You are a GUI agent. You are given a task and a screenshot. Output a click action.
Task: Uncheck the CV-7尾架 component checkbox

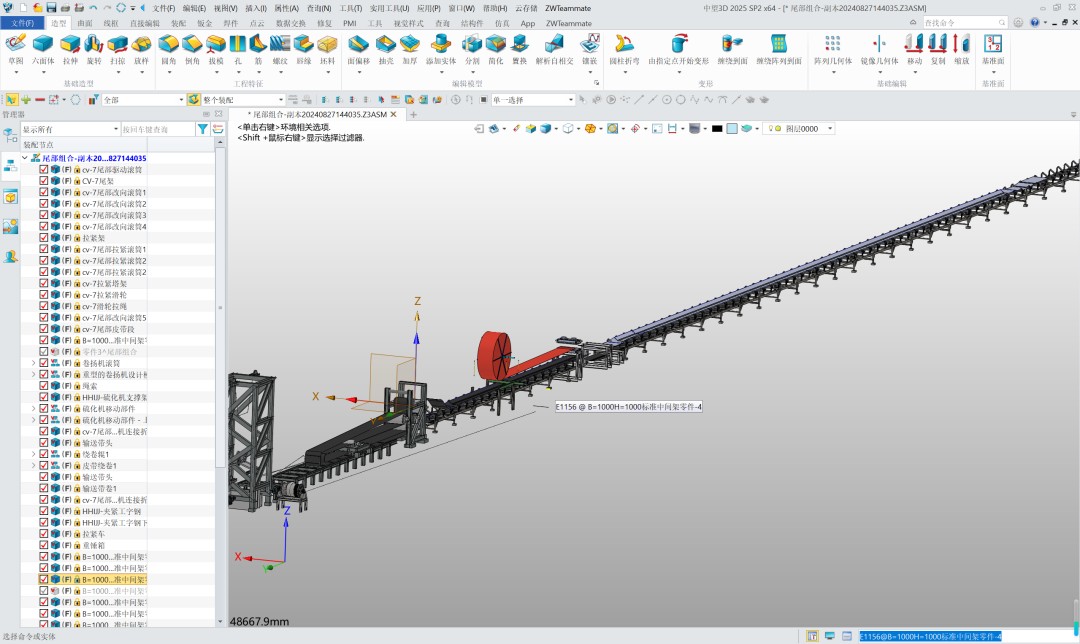(x=42, y=181)
